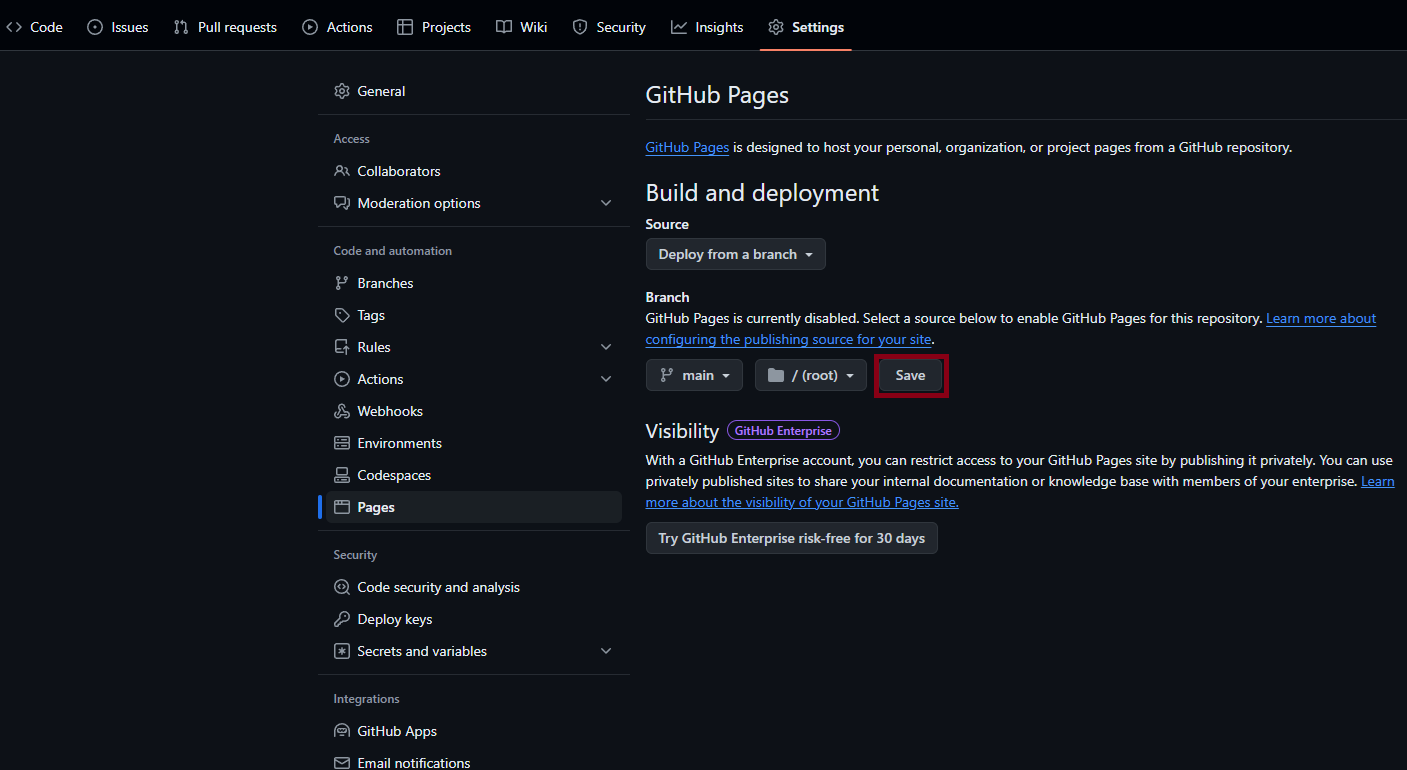The height and width of the screenshot is (770, 1407).
Task: Open Environments in sidebar
Action: 474,443
